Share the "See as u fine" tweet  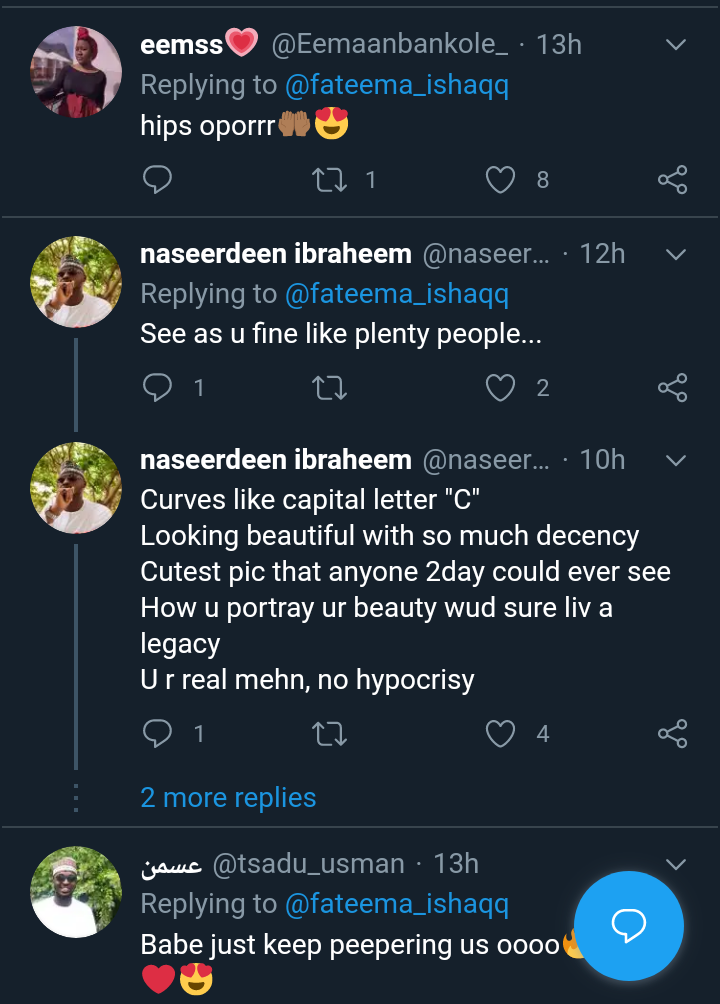pyautogui.click(x=672, y=388)
